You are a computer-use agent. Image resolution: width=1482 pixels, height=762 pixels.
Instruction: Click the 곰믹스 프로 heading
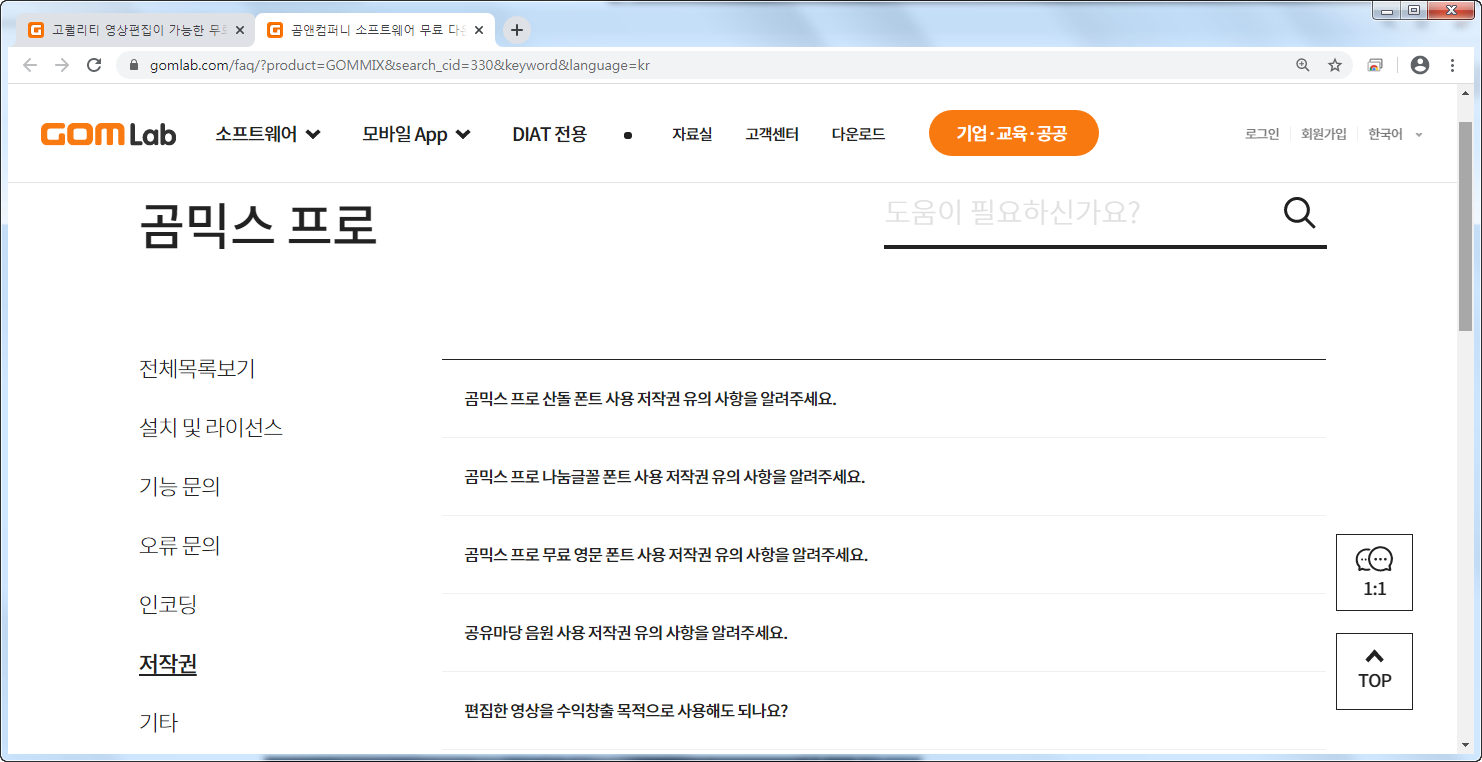click(x=258, y=225)
